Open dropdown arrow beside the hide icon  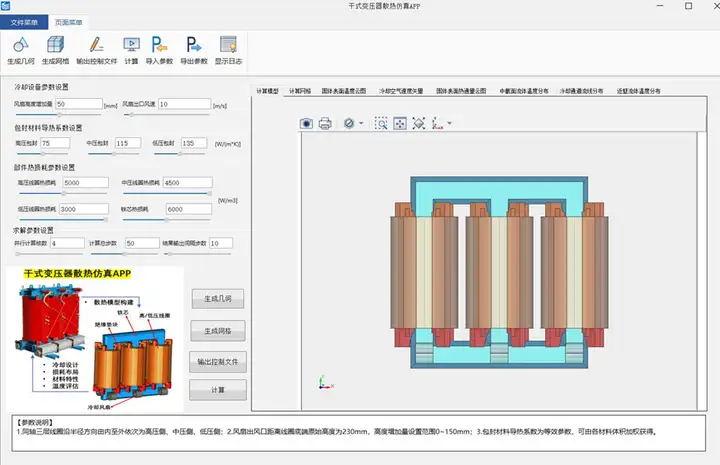click(361, 123)
